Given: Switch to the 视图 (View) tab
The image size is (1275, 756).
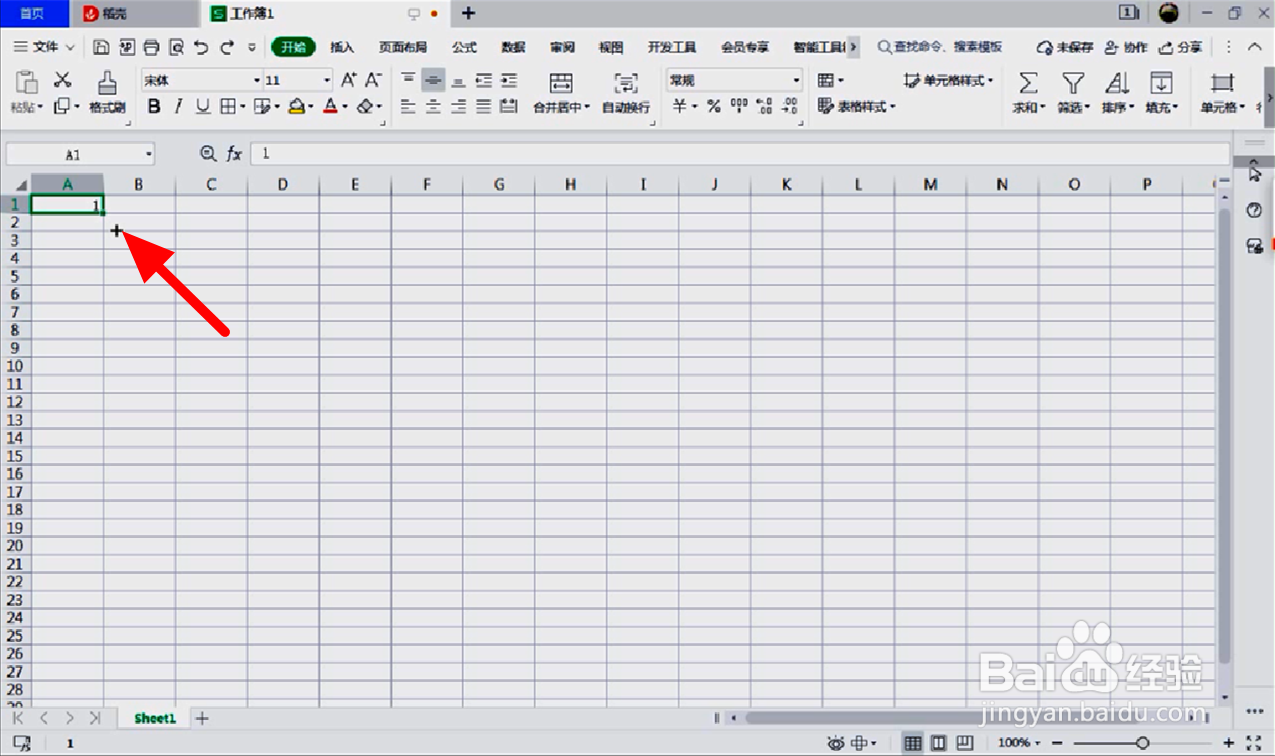Looking at the screenshot, I should (611, 47).
